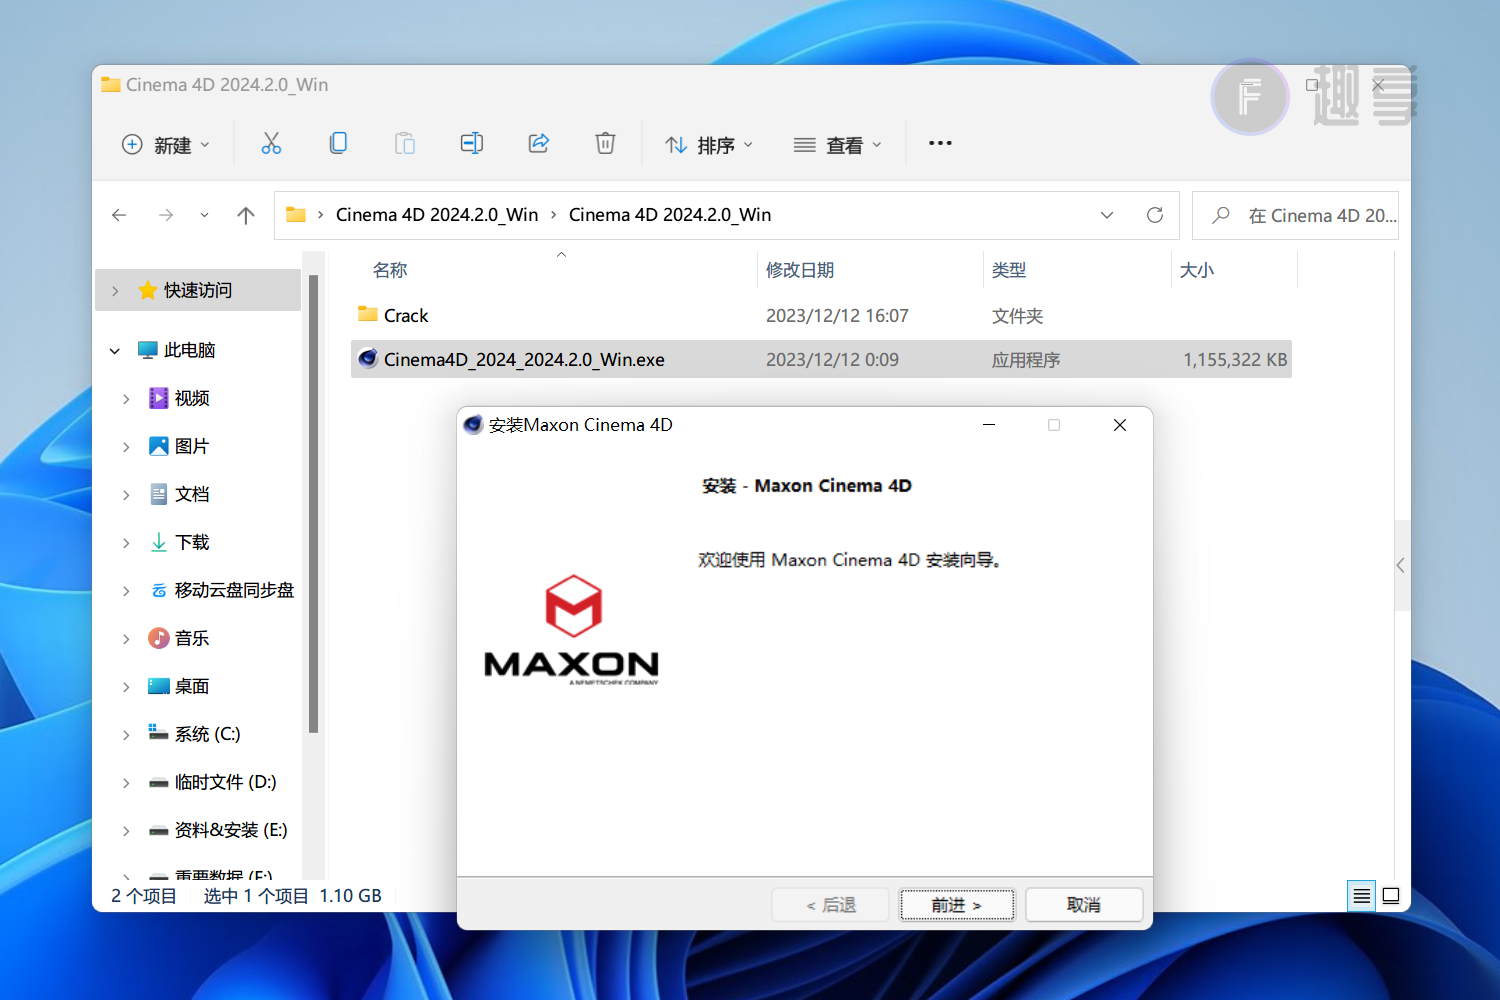The height and width of the screenshot is (1000, 1500).
Task: Click the Delete trash can icon
Action: [x=605, y=144]
